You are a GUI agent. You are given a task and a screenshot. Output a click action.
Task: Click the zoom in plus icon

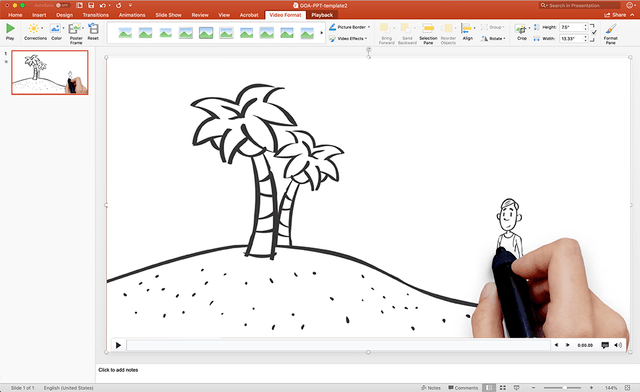(591, 388)
